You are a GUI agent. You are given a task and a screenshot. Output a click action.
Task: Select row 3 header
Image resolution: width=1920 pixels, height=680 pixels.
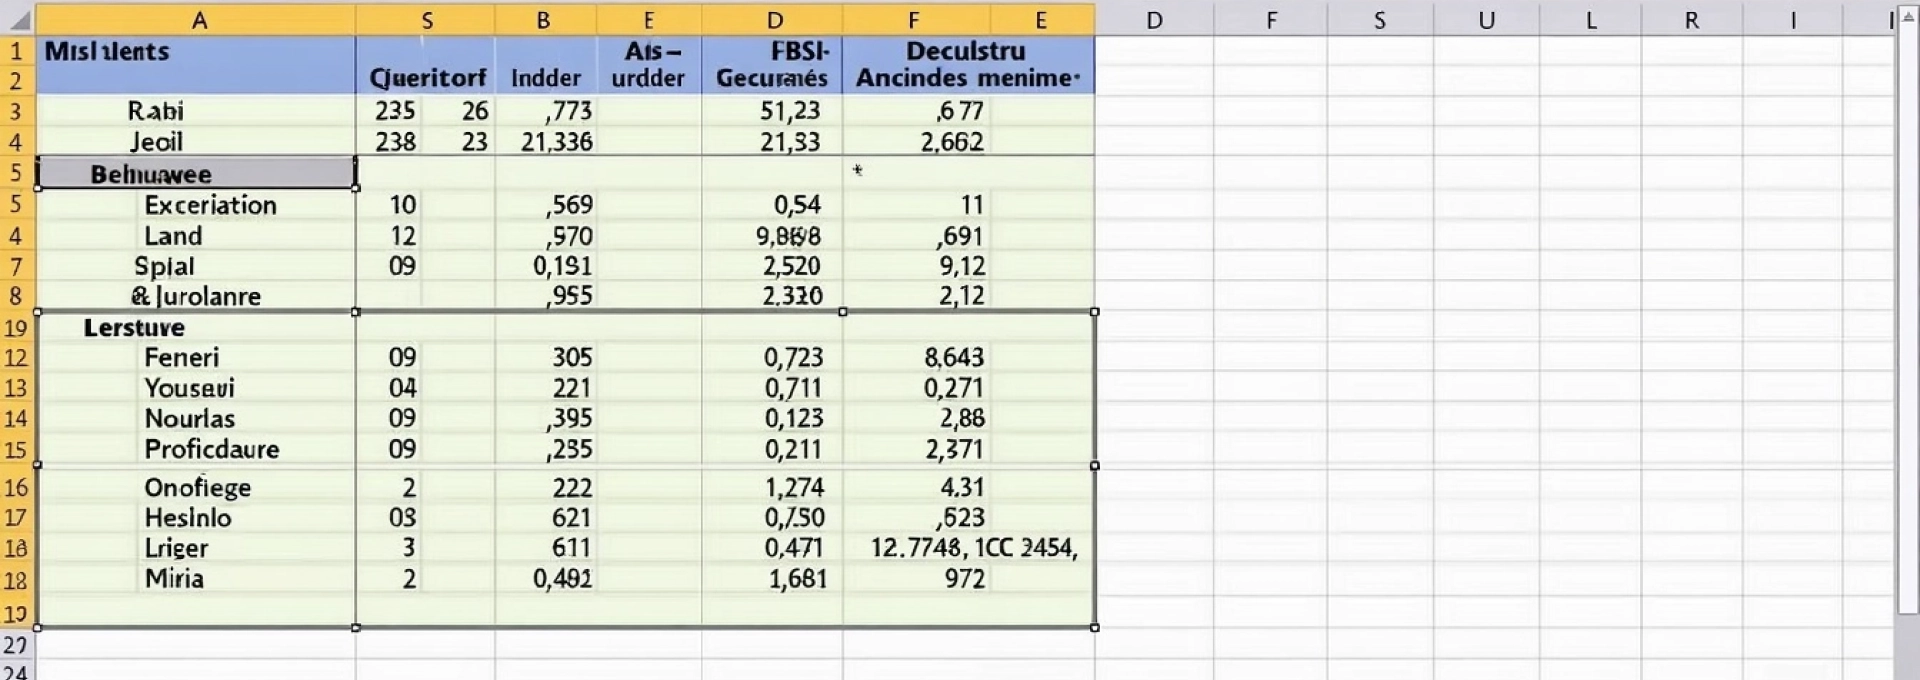(x=17, y=111)
